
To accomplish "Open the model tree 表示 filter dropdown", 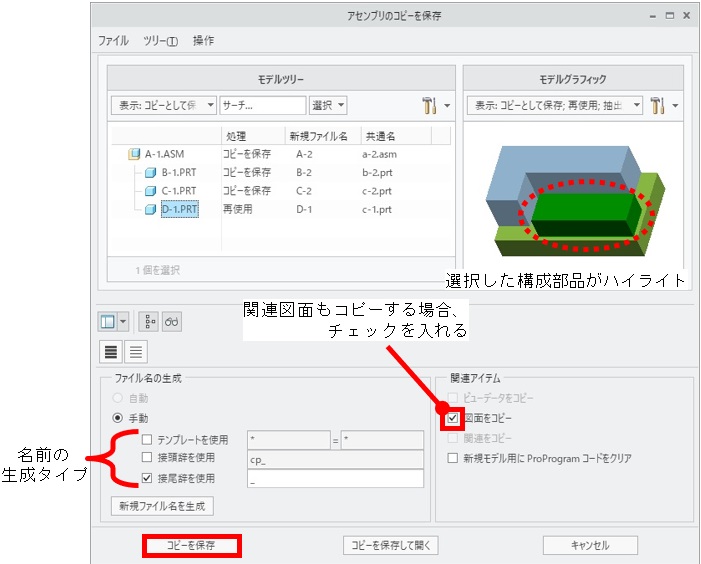I will (x=164, y=105).
